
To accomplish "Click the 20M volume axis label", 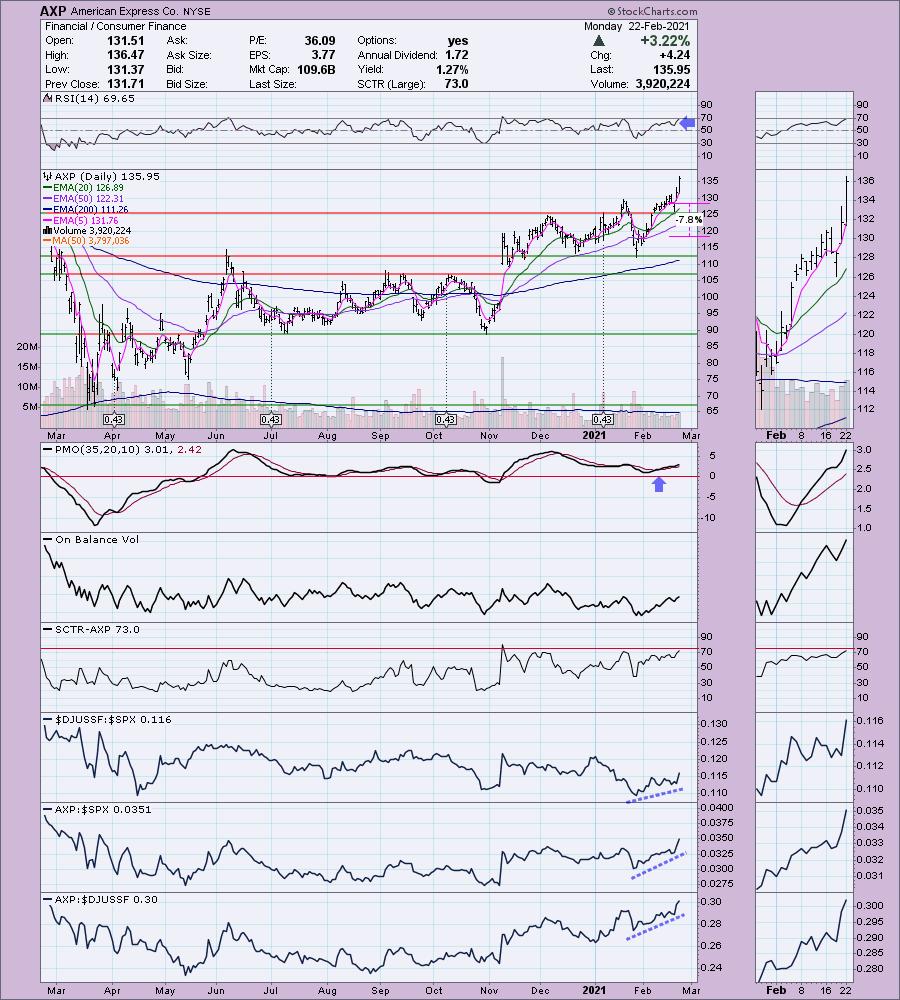I will tap(27, 346).
